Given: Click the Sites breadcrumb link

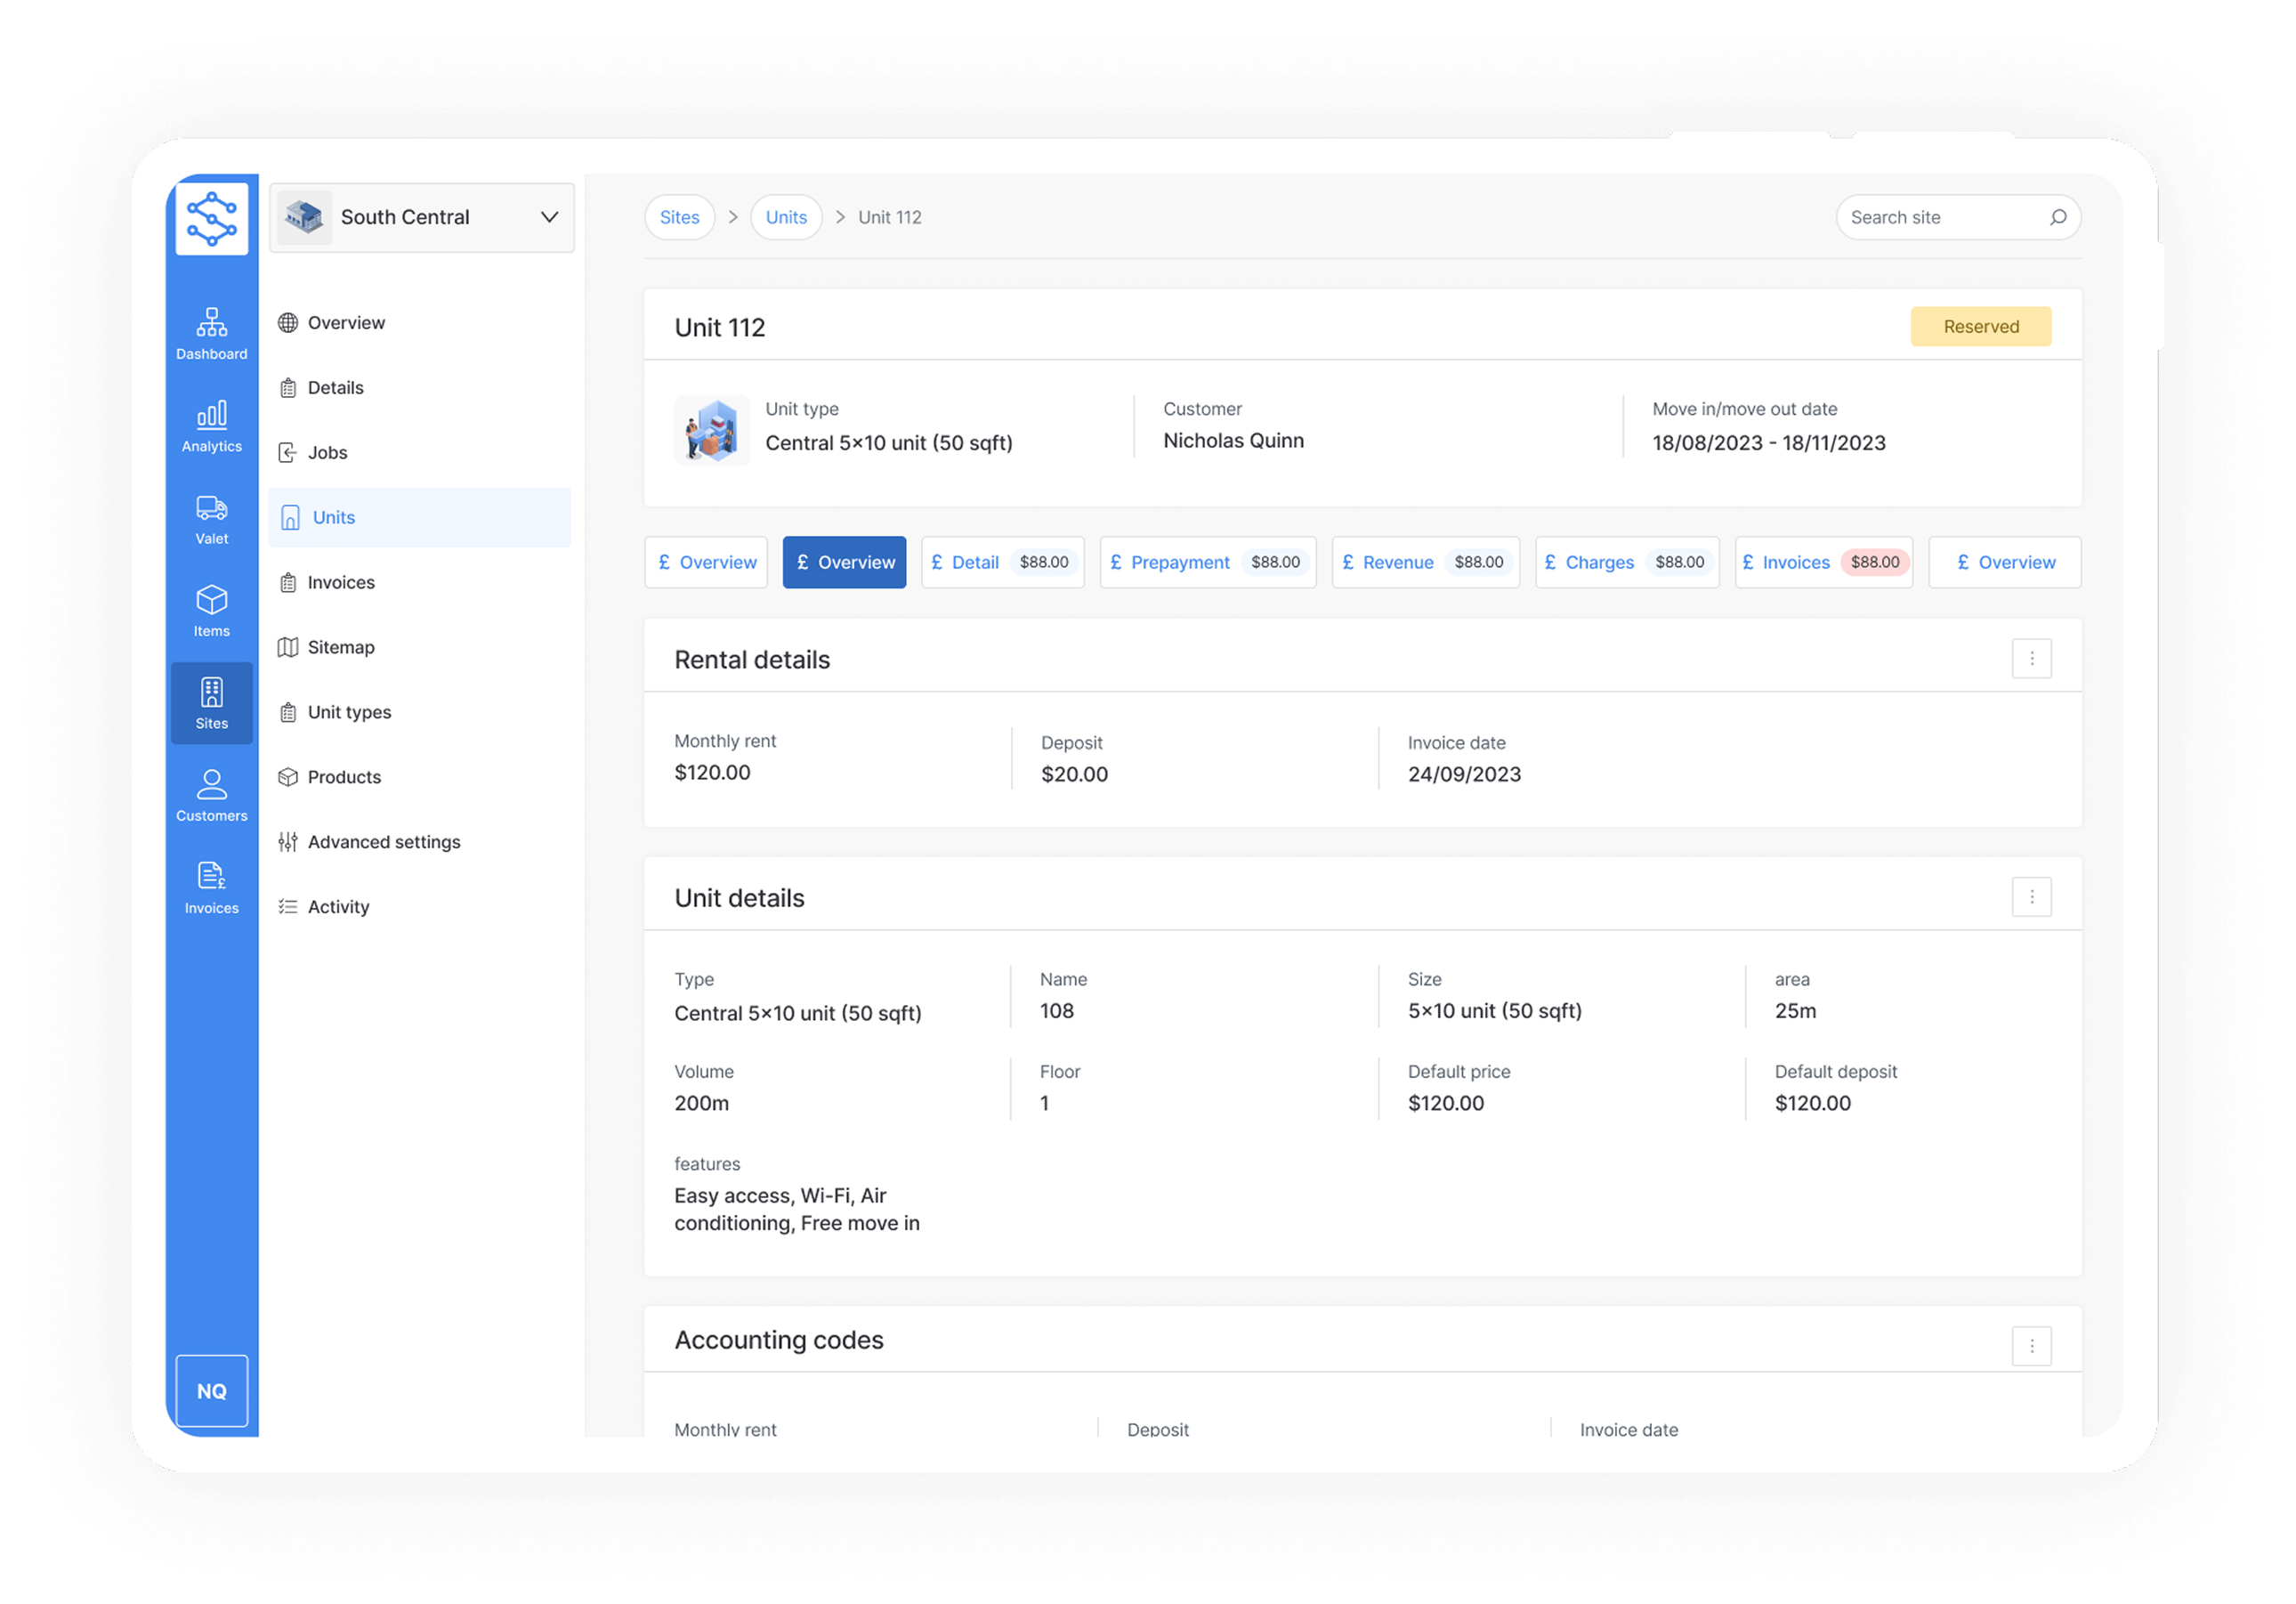Looking at the screenshot, I should coord(679,217).
